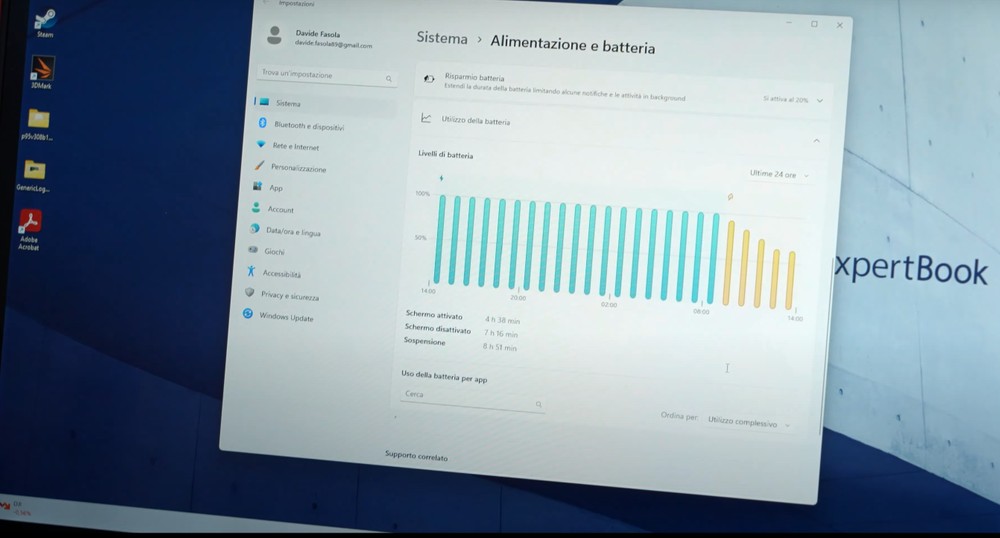Click the 'Sospensione' label

click(x=424, y=341)
